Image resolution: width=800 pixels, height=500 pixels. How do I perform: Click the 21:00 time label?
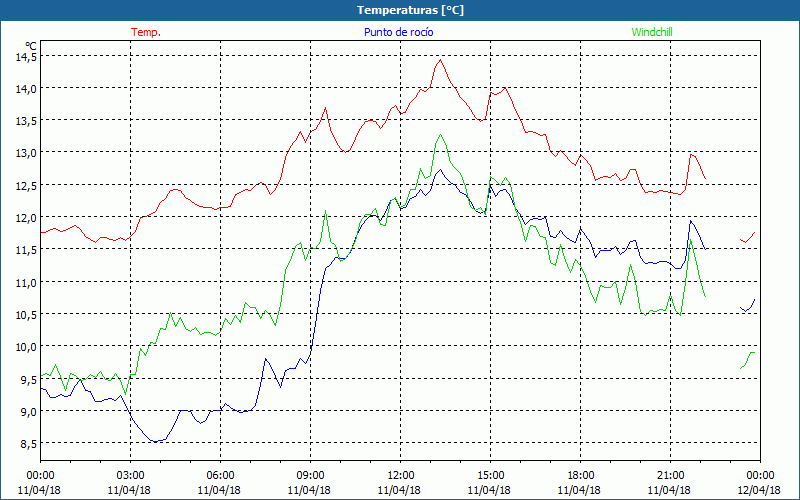pos(670,476)
